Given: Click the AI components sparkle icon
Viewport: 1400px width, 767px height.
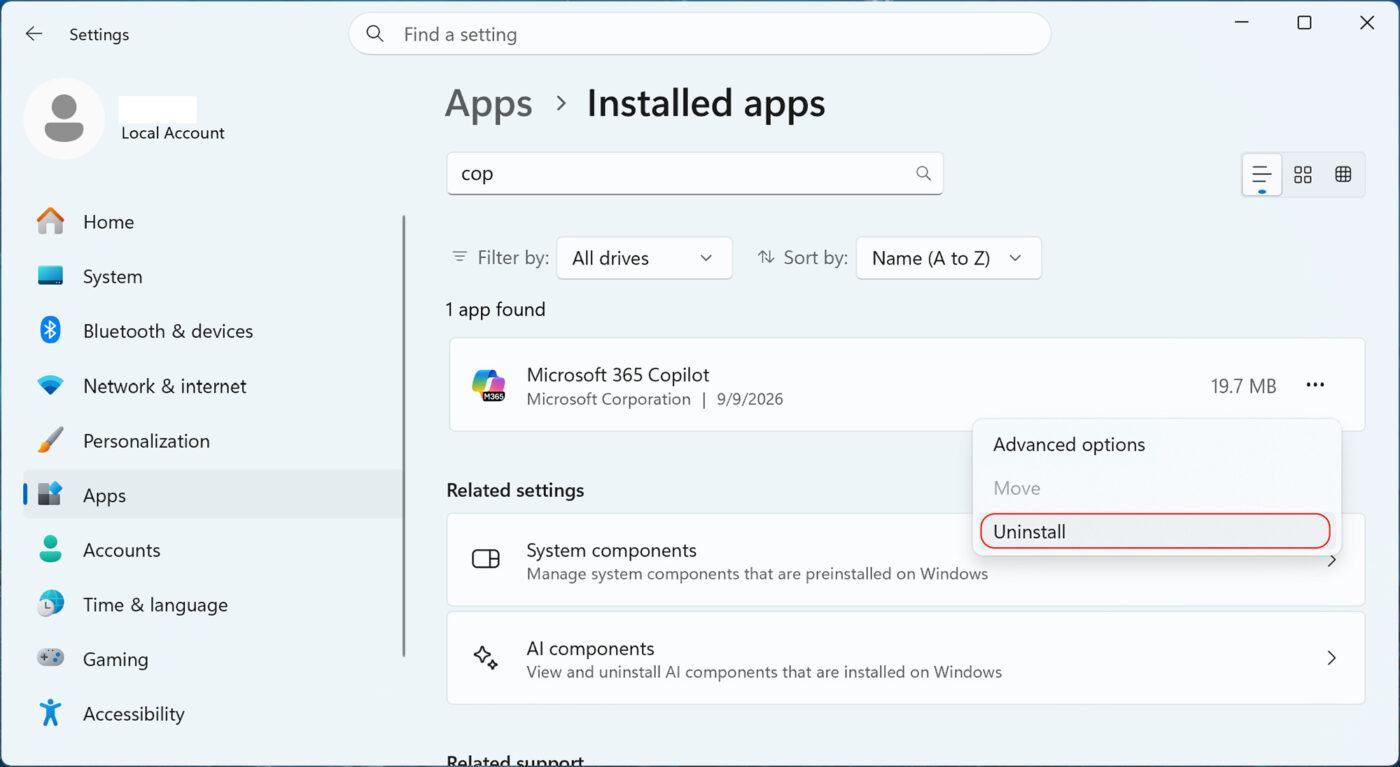Looking at the screenshot, I should click(x=486, y=657).
